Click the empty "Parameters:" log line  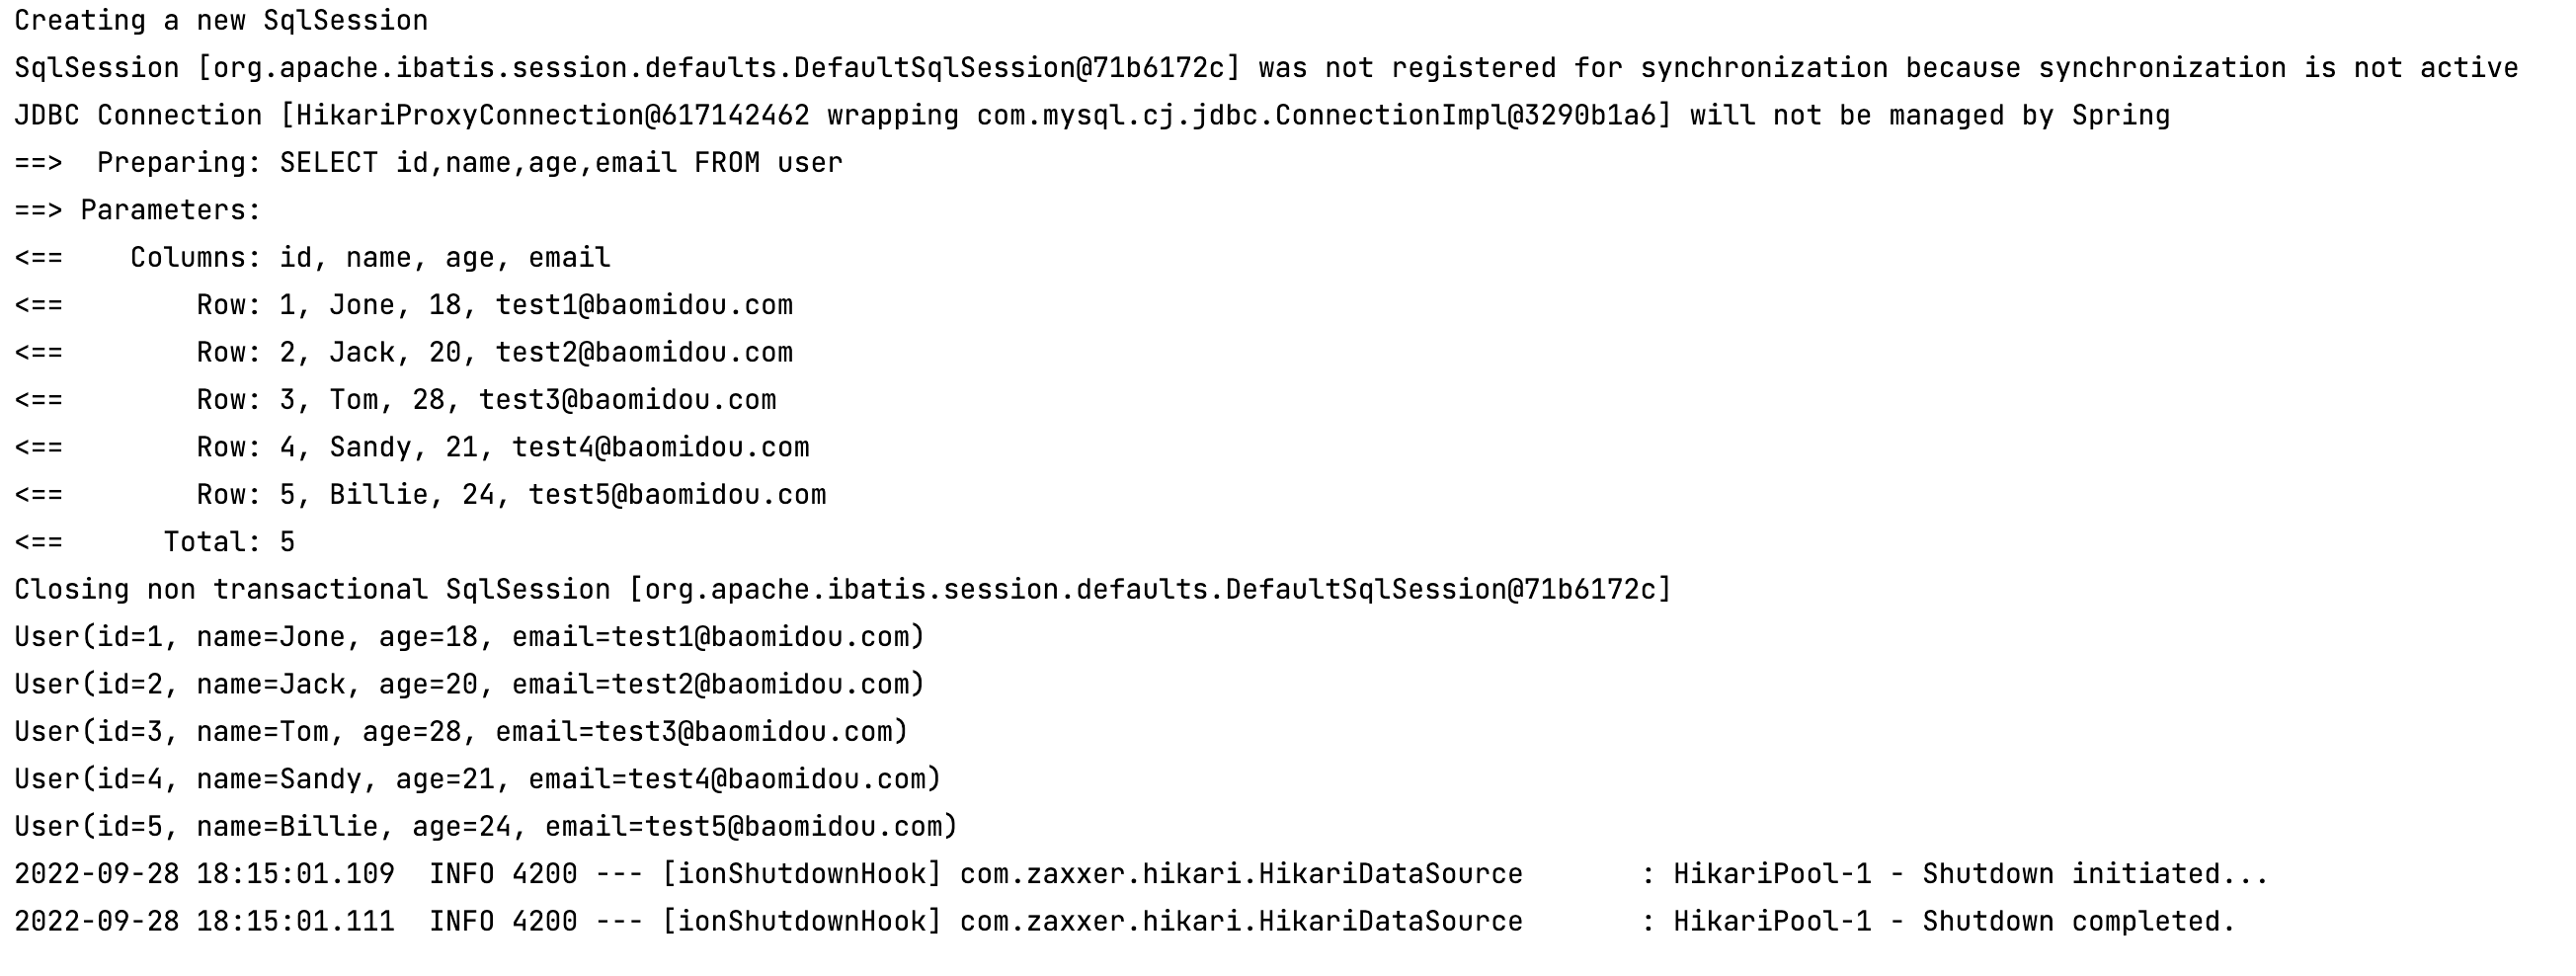point(170,211)
